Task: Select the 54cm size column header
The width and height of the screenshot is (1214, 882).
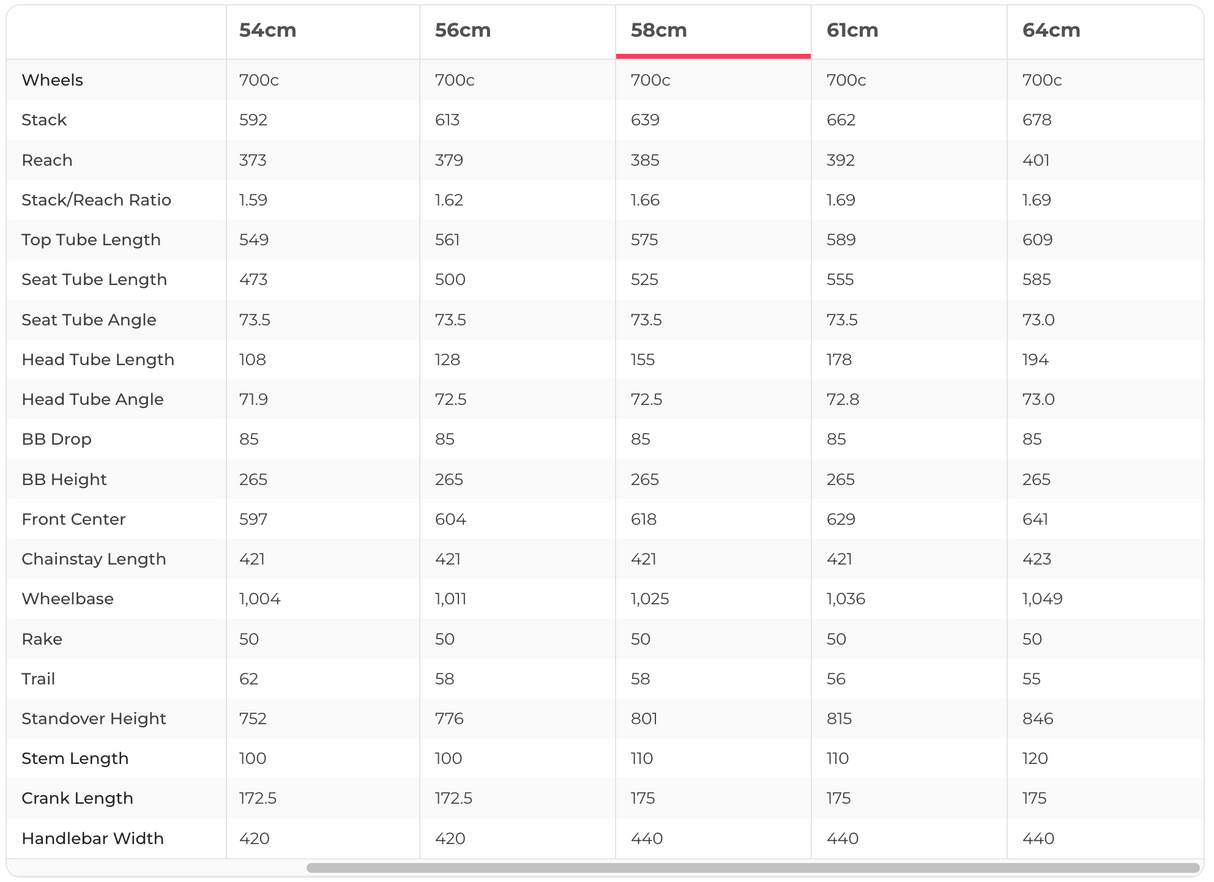Action: (x=268, y=30)
